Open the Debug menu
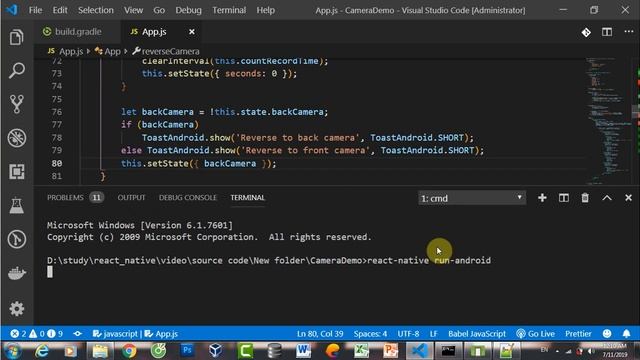The image size is (640, 360). [x=189, y=10]
